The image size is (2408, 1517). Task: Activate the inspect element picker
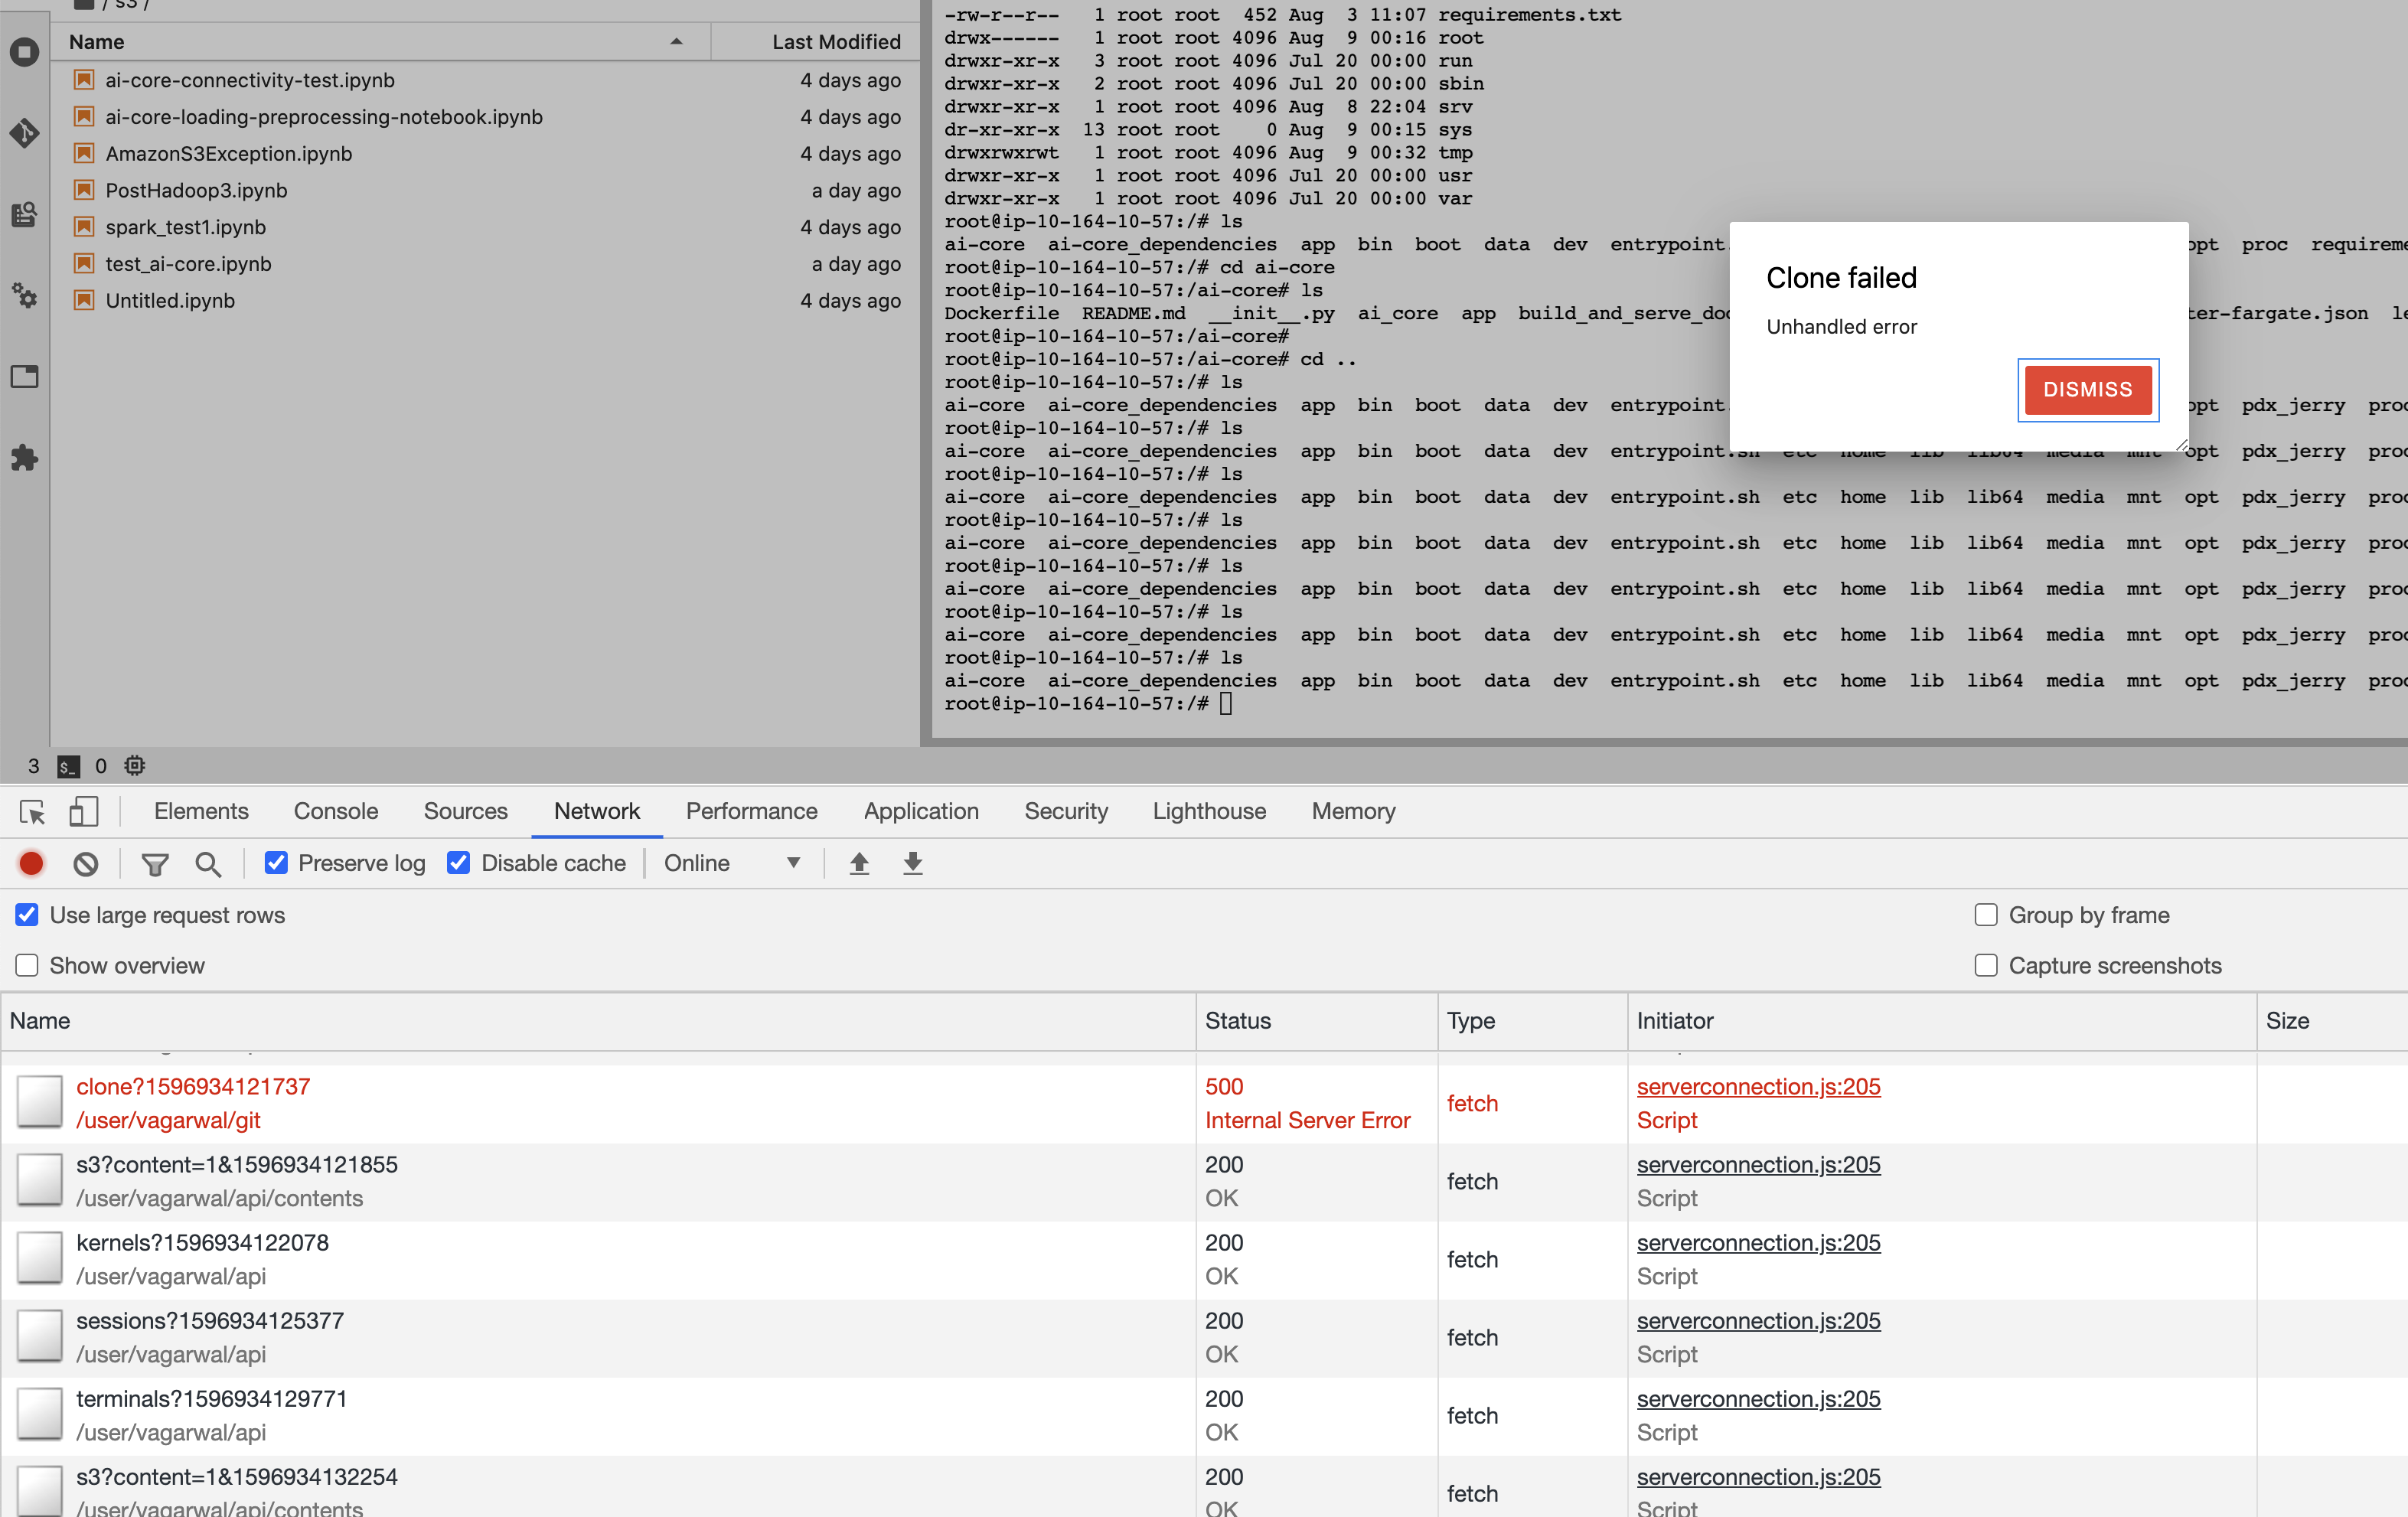(x=32, y=811)
